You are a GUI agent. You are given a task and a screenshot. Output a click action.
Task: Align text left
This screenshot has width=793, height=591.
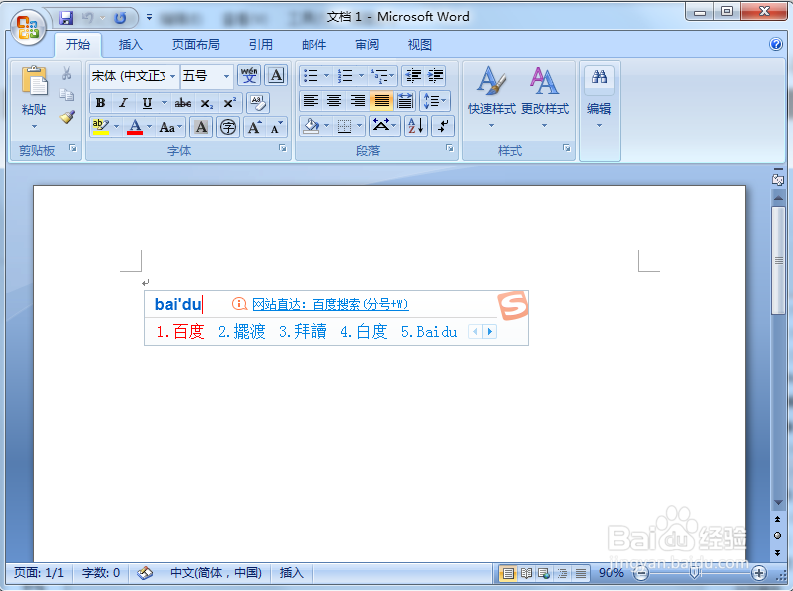311,101
